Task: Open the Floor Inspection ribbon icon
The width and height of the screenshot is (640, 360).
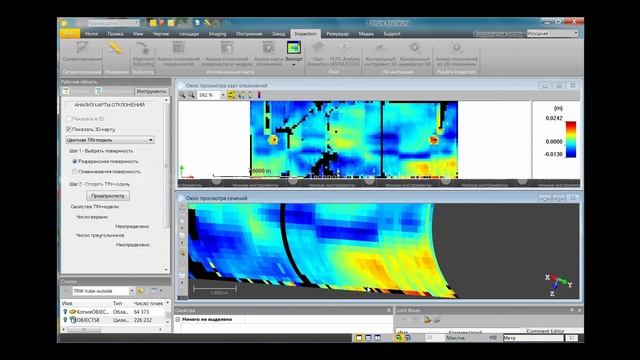Action: (318, 48)
